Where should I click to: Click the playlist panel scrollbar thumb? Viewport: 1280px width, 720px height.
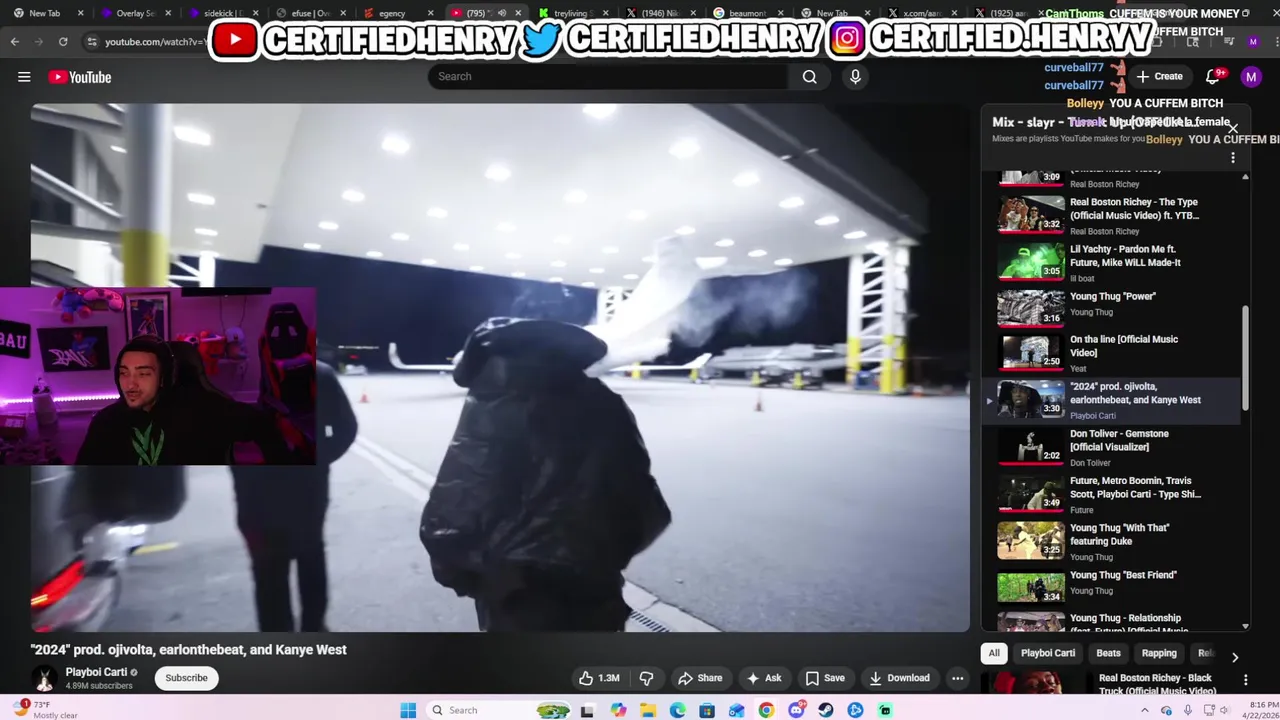[x=1245, y=357]
